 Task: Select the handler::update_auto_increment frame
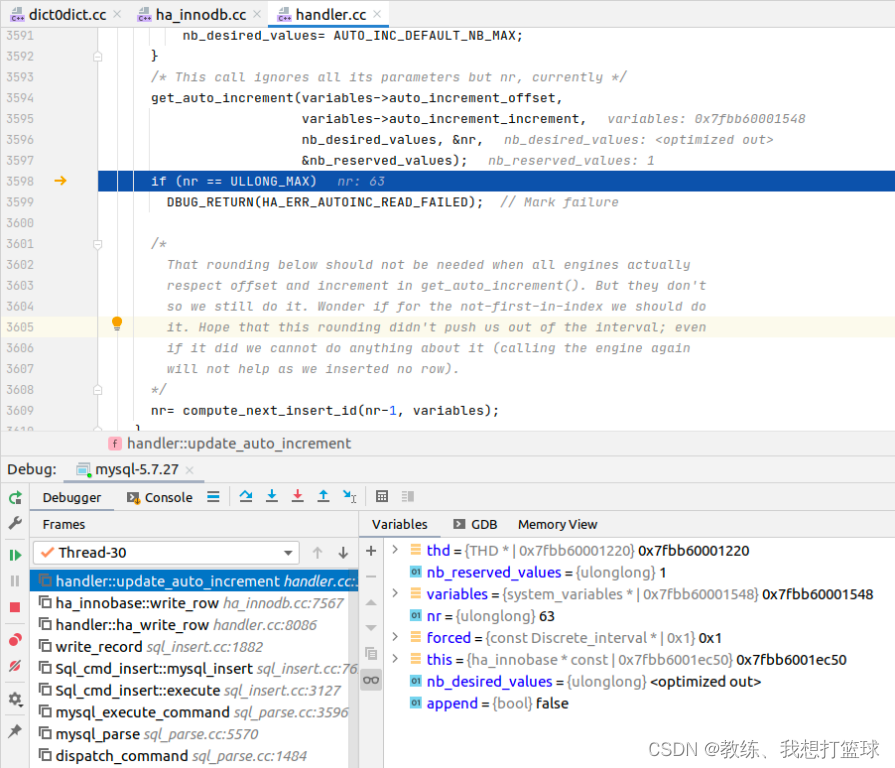click(x=194, y=581)
